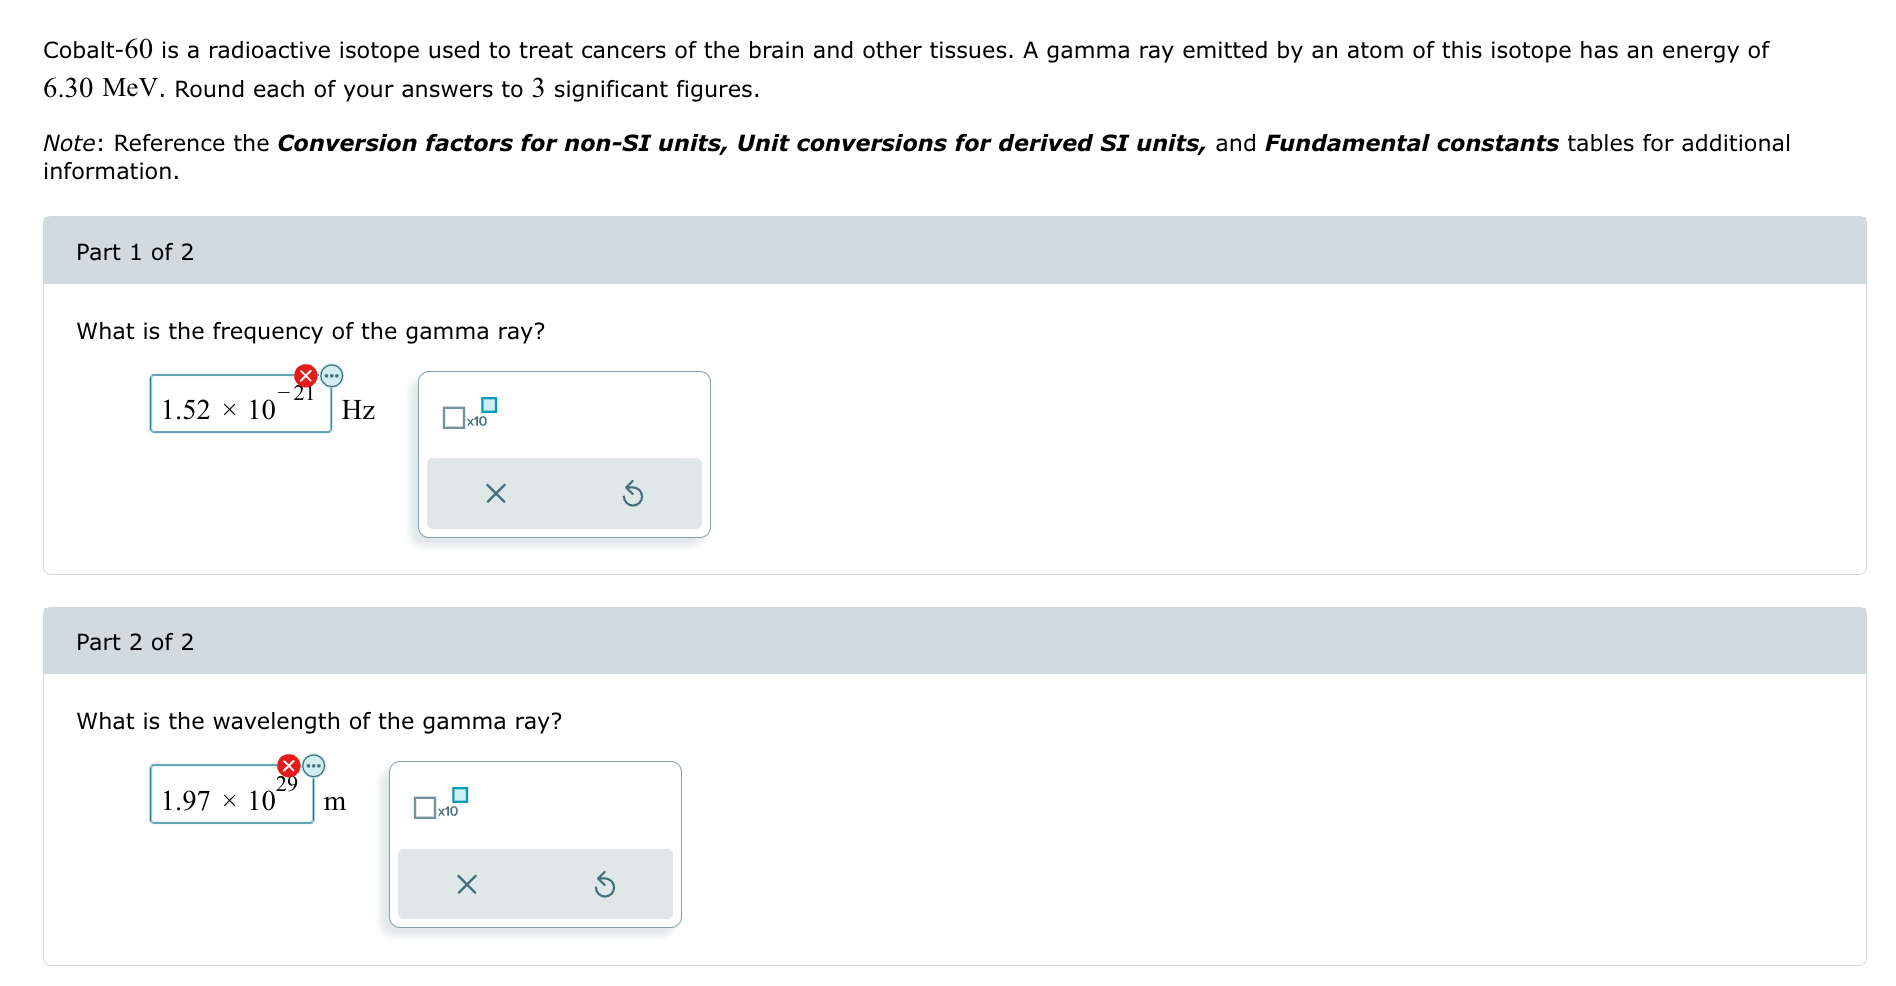The width and height of the screenshot is (1896, 986).
Task: Select the Part 2 of 2 header bar
Action: (x=136, y=641)
